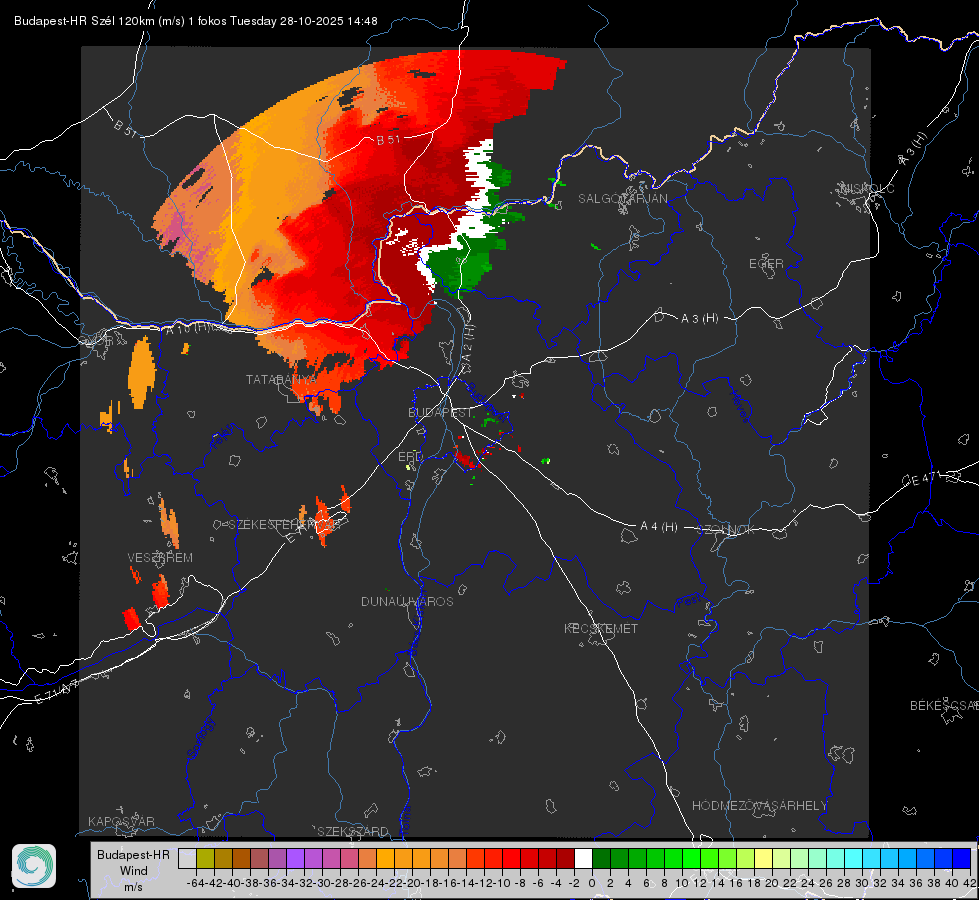
Task: Click the swirl logo icon beside the legend
Action: [x=34, y=866]
